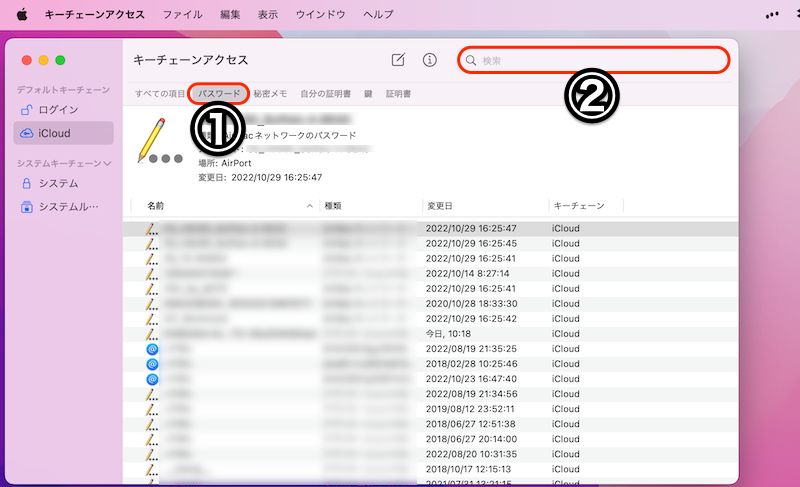Open the ファイル menu
Viewport: 800px width, 487px height.
[x=181, y=15]
